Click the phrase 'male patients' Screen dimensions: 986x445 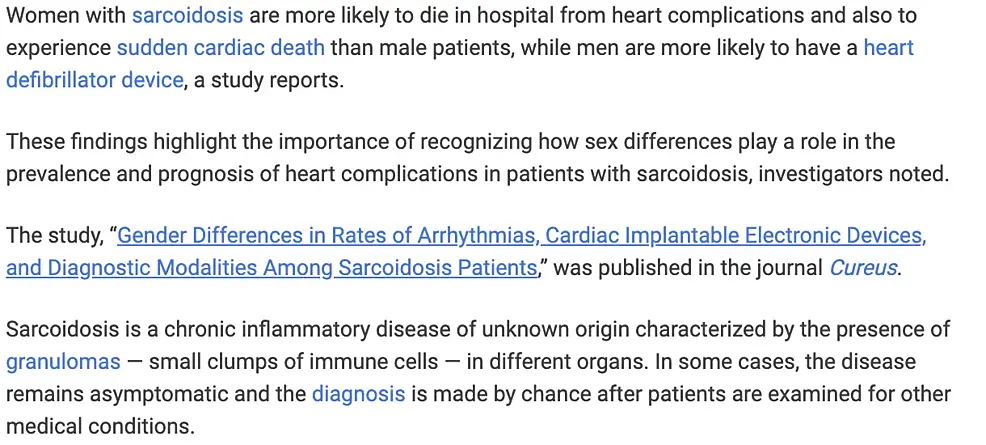tap(434, 48)
